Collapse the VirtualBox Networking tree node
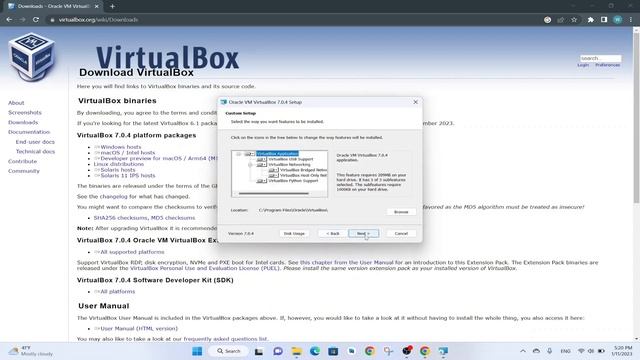This screenshot has height=360, width=640. [x=250, y=164]
